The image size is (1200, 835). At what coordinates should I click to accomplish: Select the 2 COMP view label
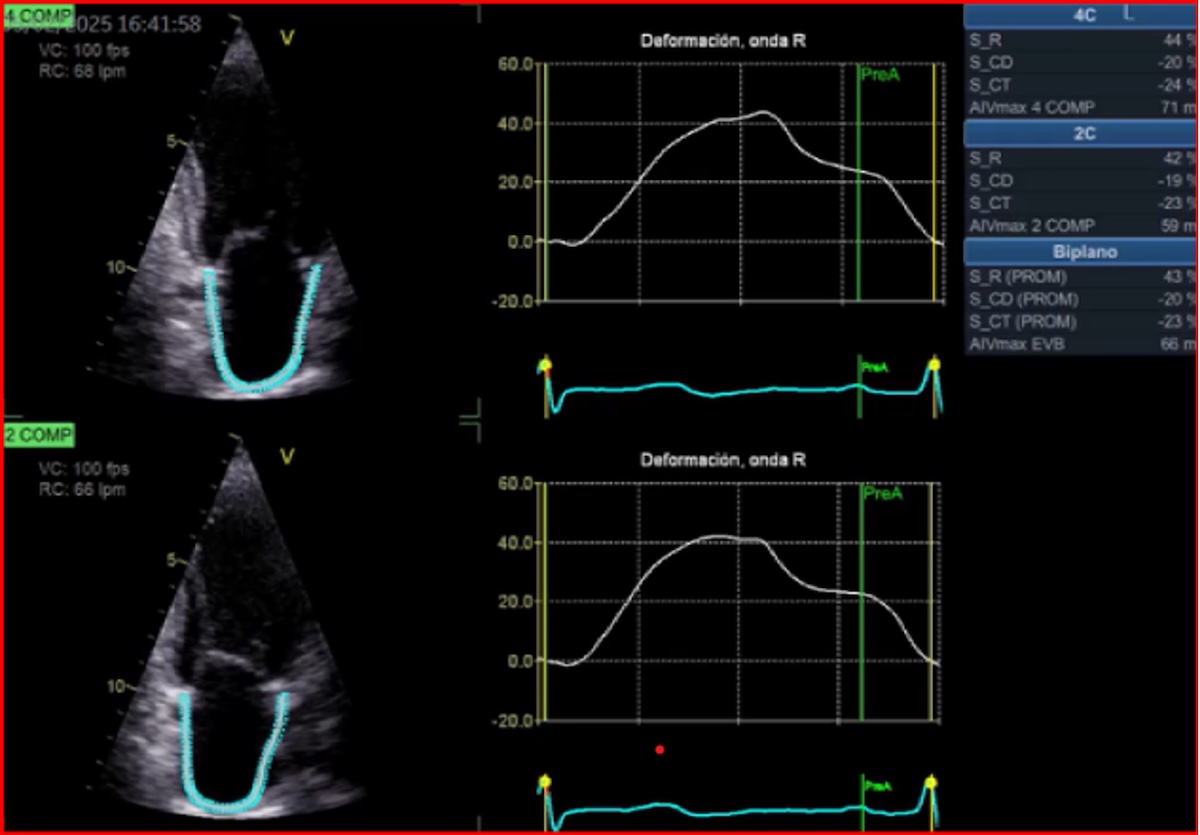38,435
